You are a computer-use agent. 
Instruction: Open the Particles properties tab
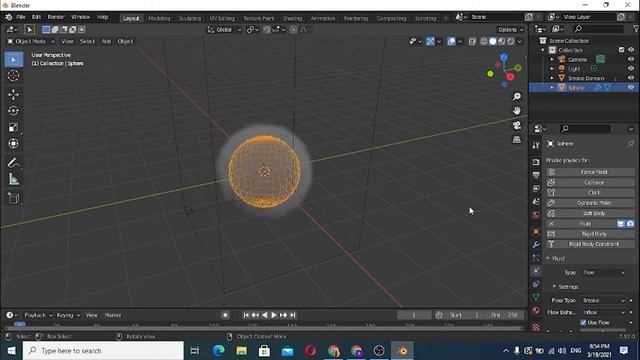pos(536,258)
